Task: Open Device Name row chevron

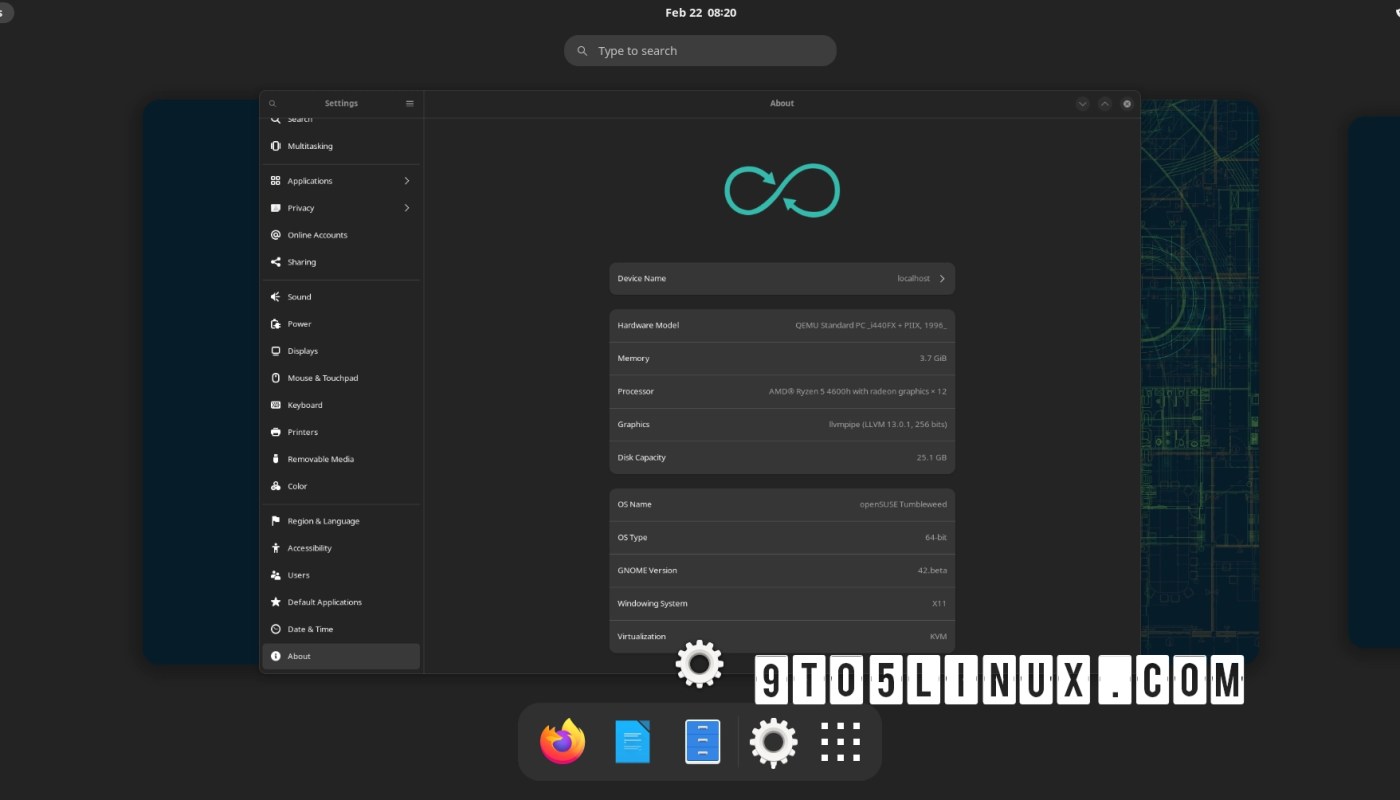Action: [942, 279]
